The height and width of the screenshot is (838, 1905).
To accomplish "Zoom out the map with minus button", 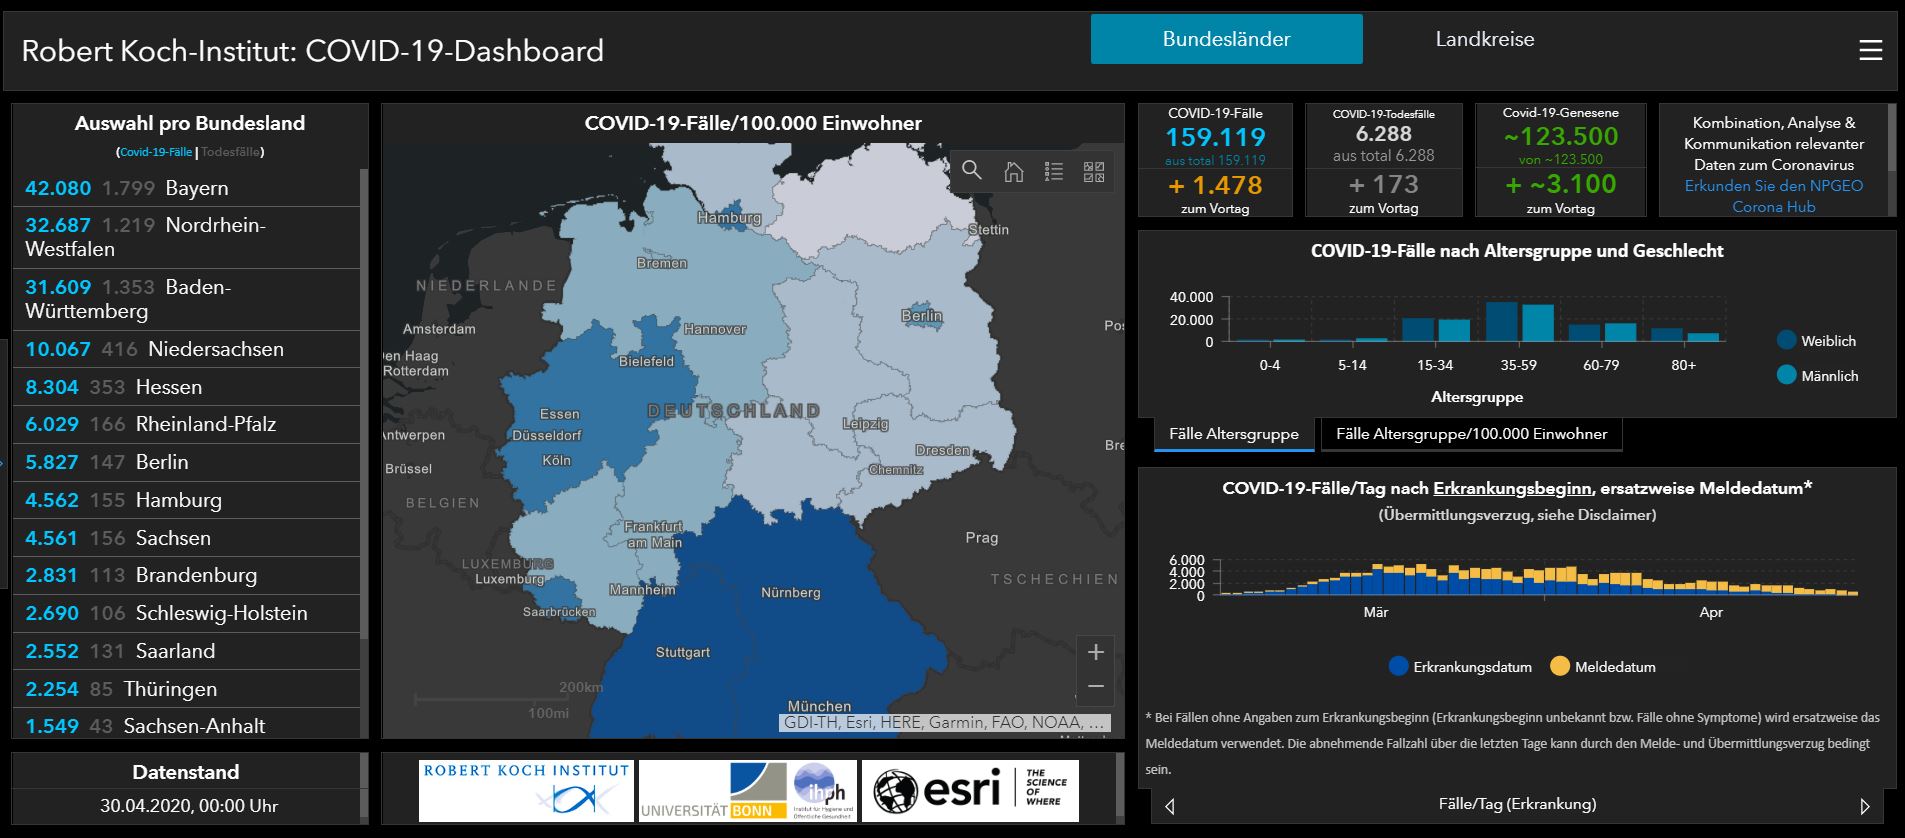I will [x=1096, y=686].
